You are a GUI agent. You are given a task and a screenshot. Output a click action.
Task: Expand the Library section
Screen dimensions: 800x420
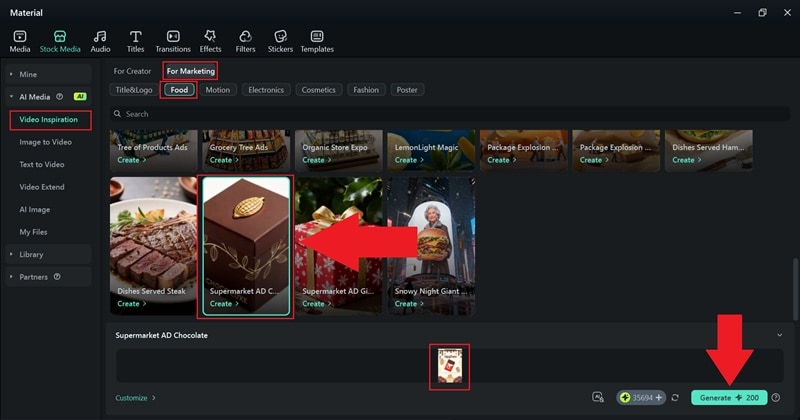click(11, 254)
